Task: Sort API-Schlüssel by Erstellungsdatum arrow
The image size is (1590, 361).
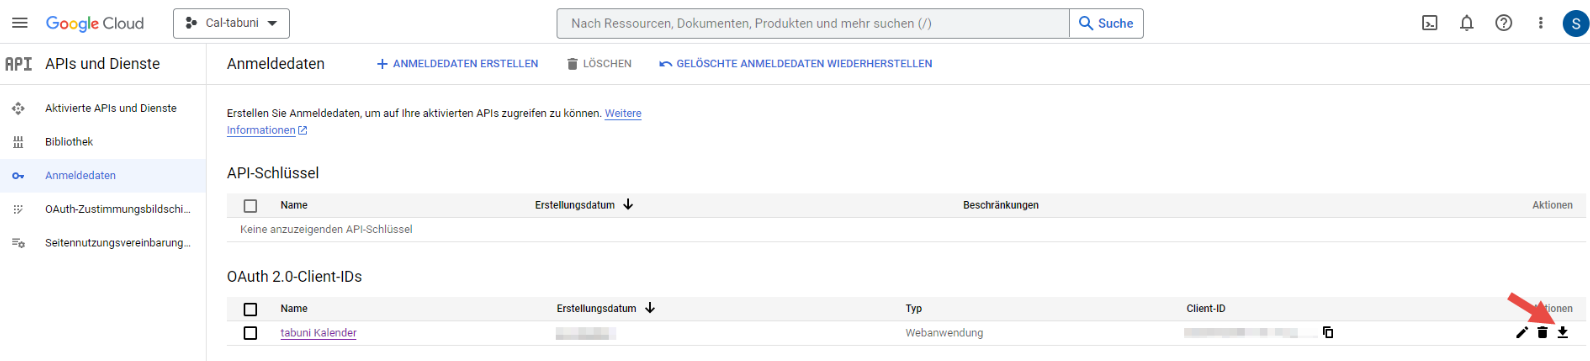Action: pos(628,204)
